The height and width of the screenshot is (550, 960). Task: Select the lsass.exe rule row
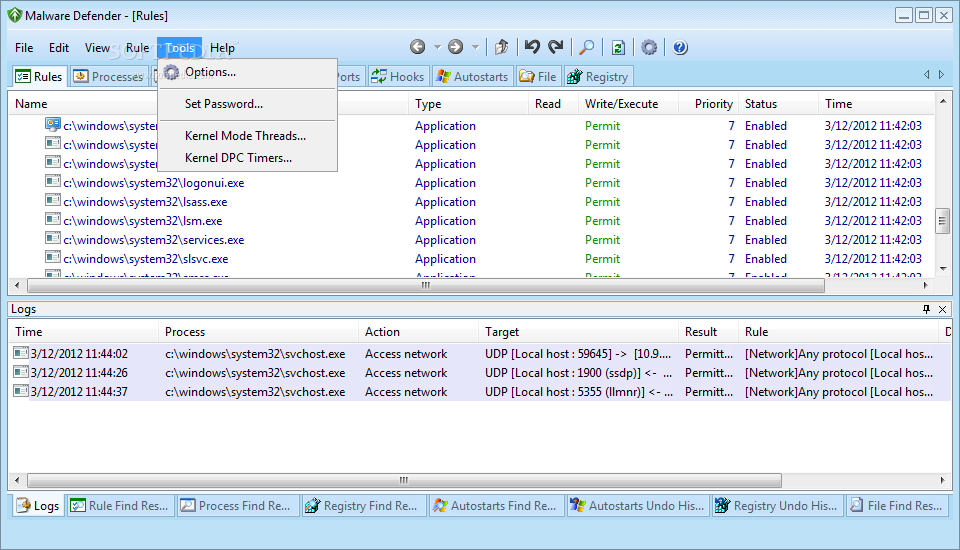click(470, 202)
